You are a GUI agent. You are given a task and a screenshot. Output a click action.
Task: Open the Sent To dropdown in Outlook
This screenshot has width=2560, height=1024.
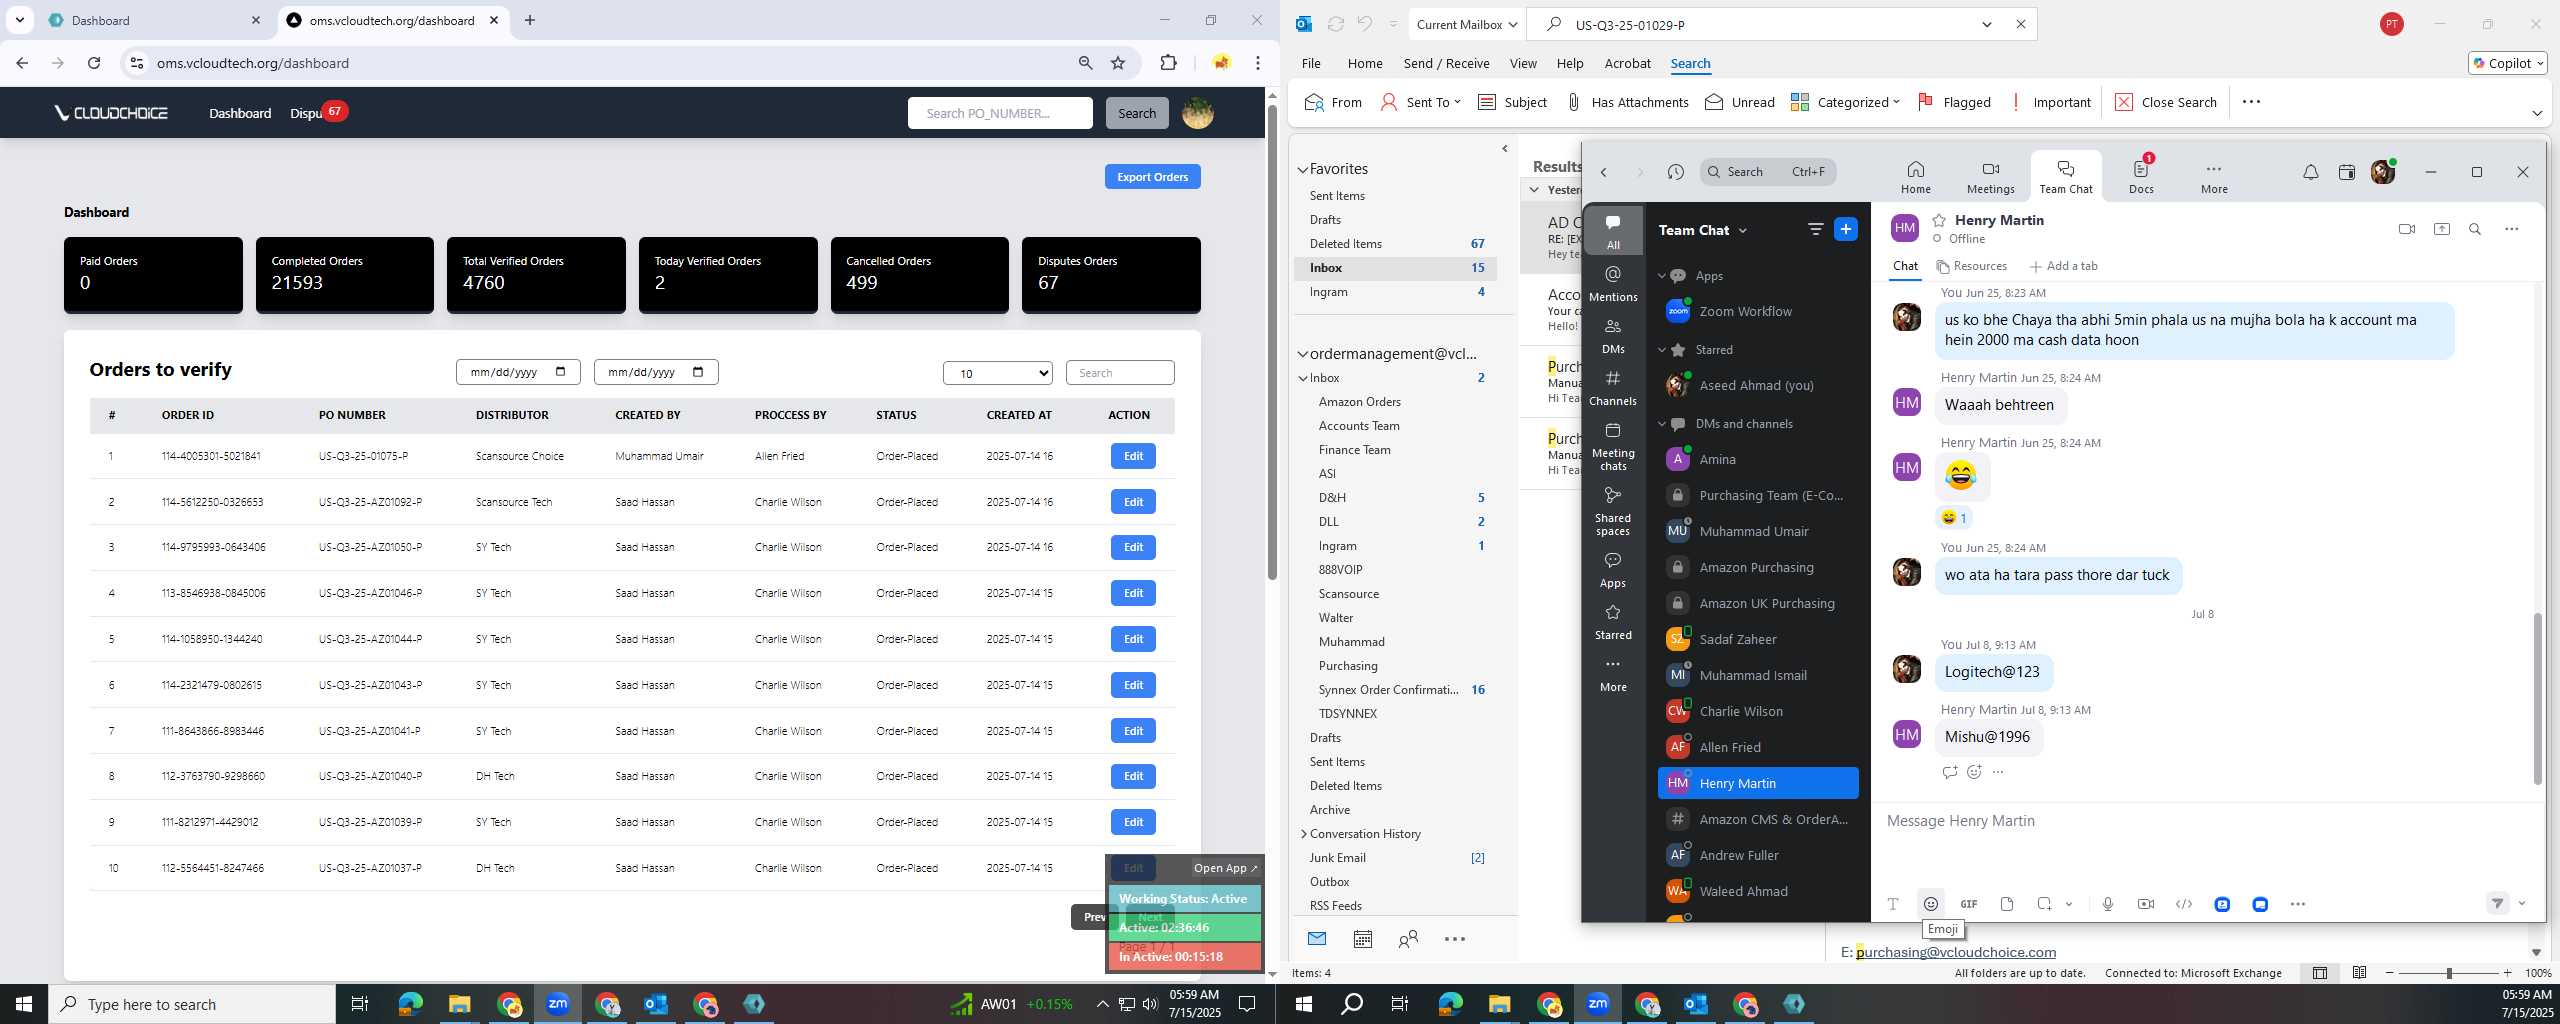coord(1421,102)
